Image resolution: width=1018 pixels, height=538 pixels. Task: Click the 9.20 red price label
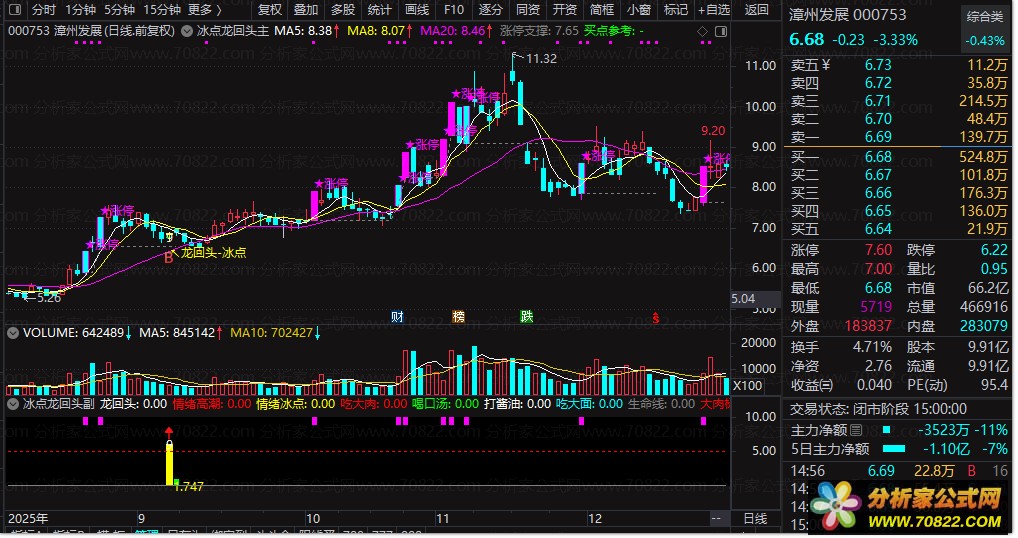click(x=713, y=131)
